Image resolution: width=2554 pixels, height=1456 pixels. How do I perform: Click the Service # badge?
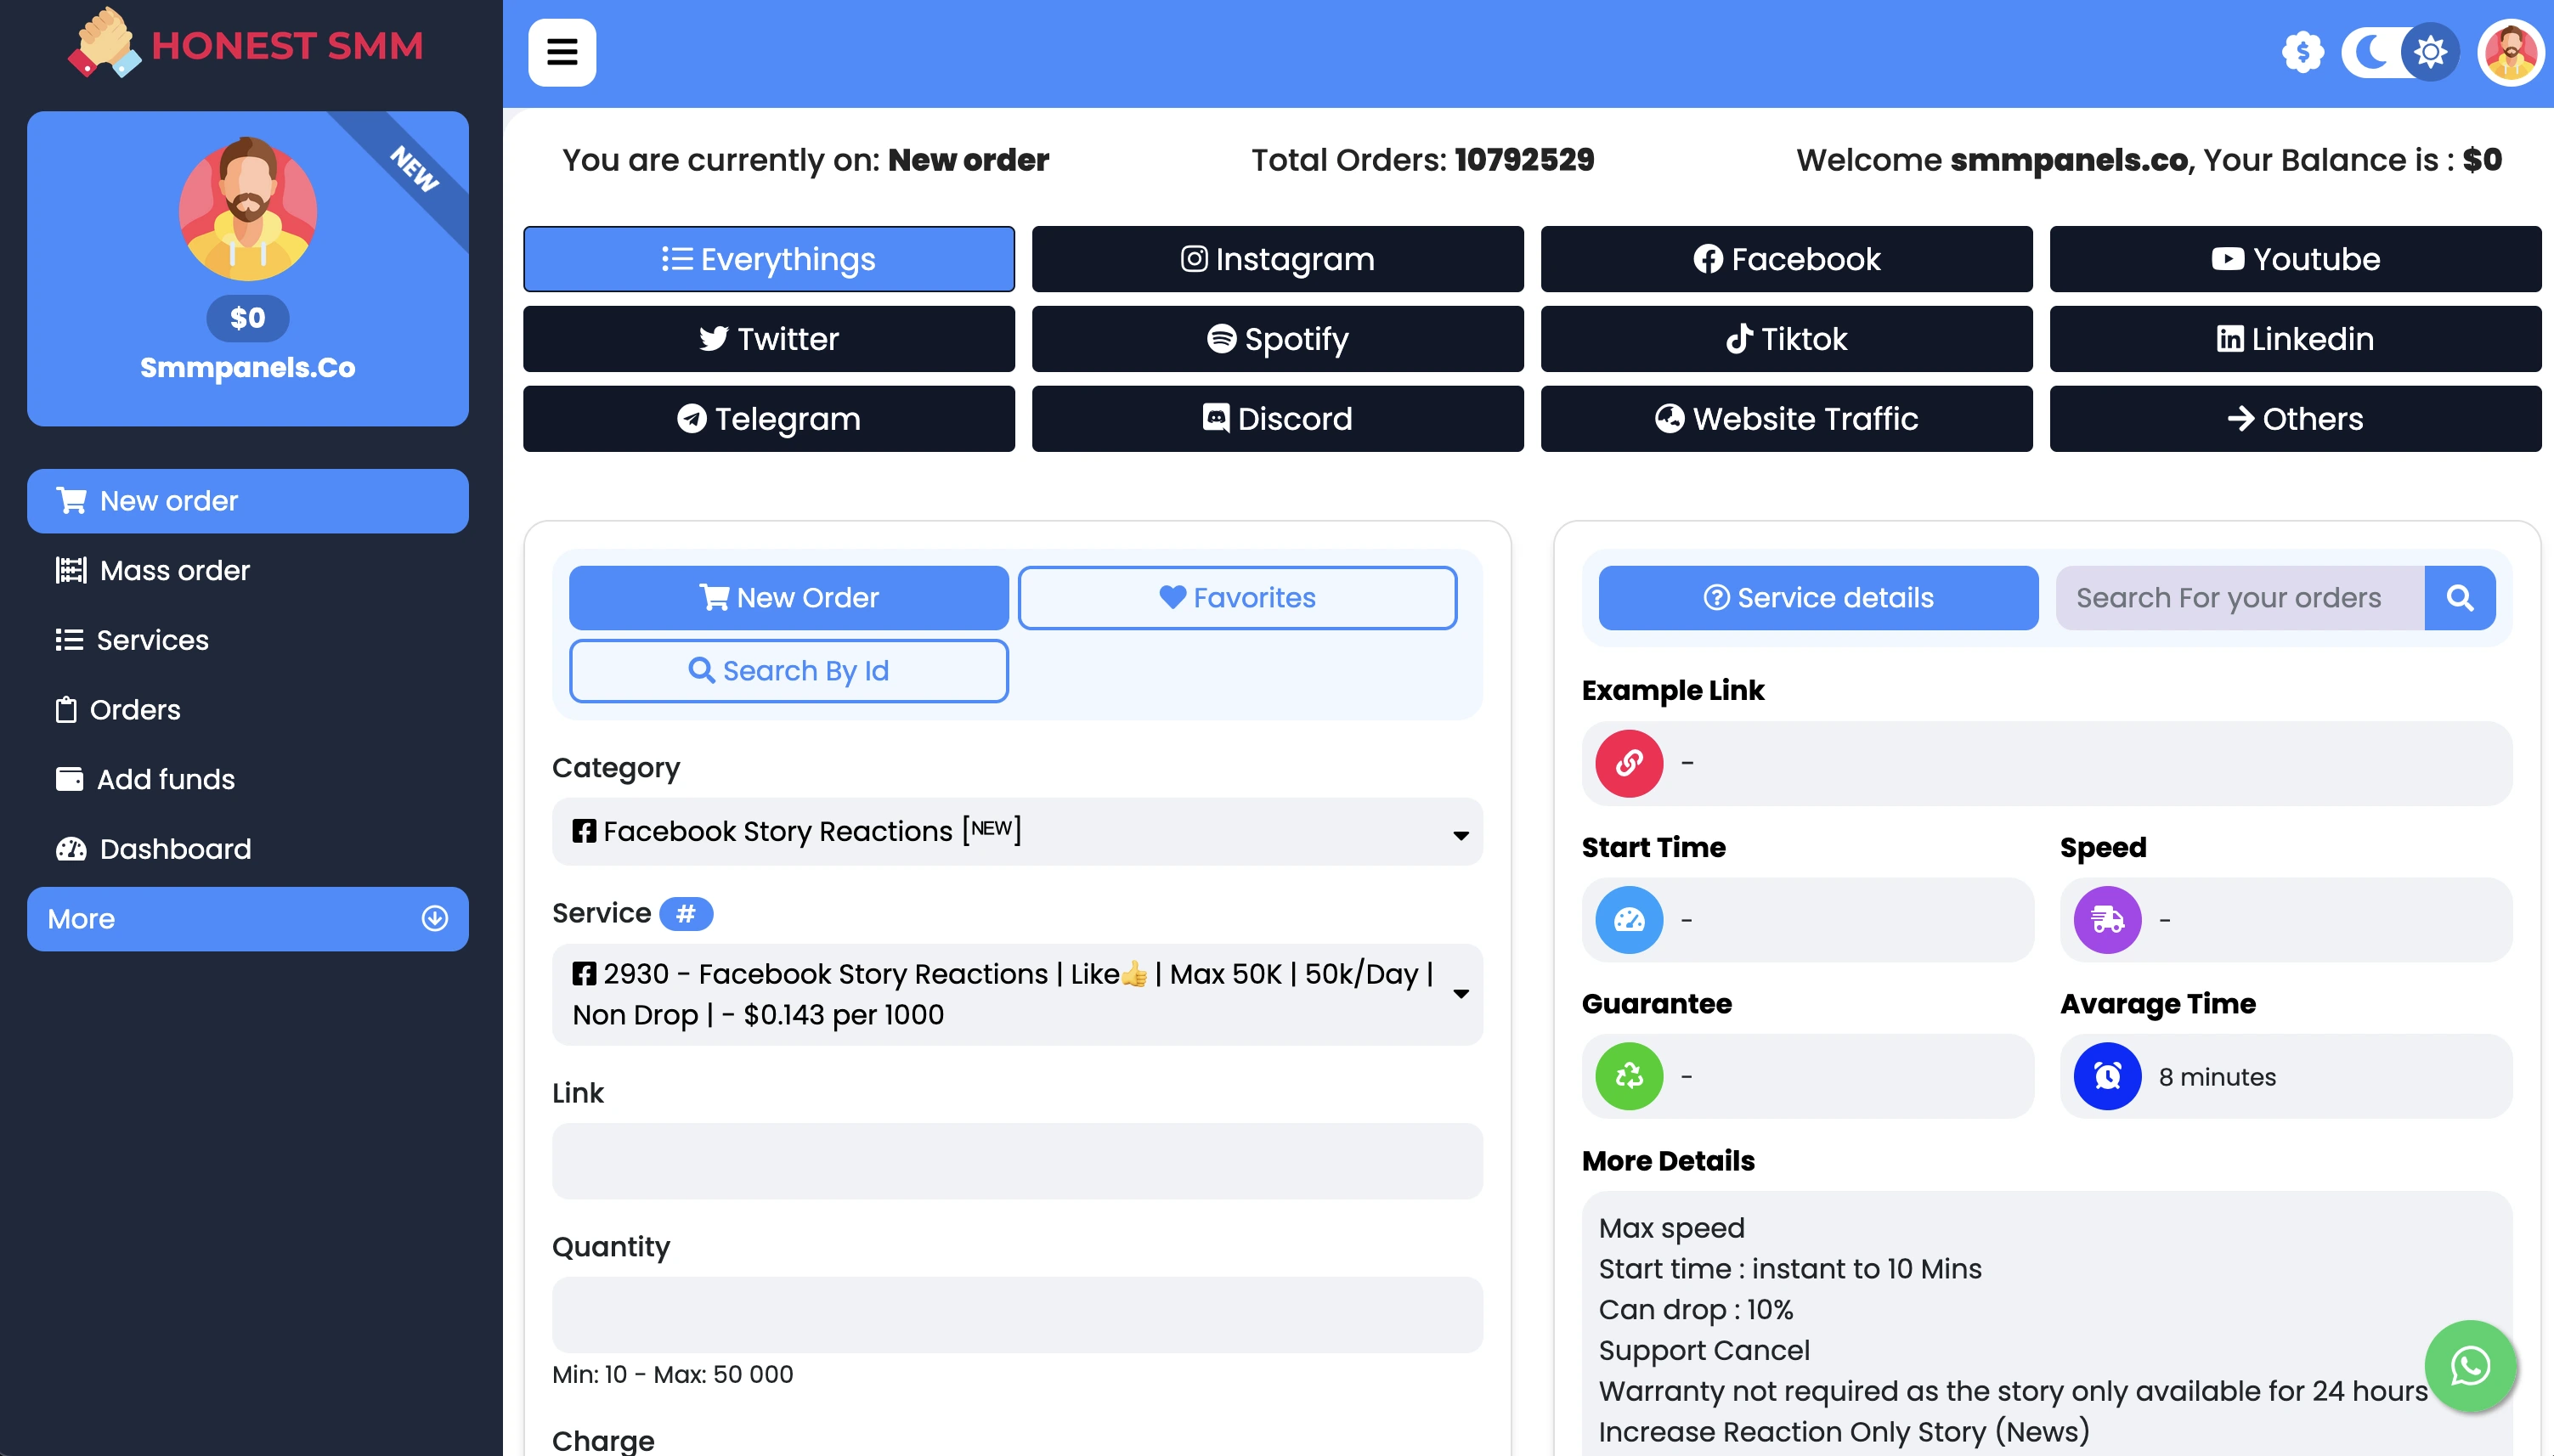point(686,913)
